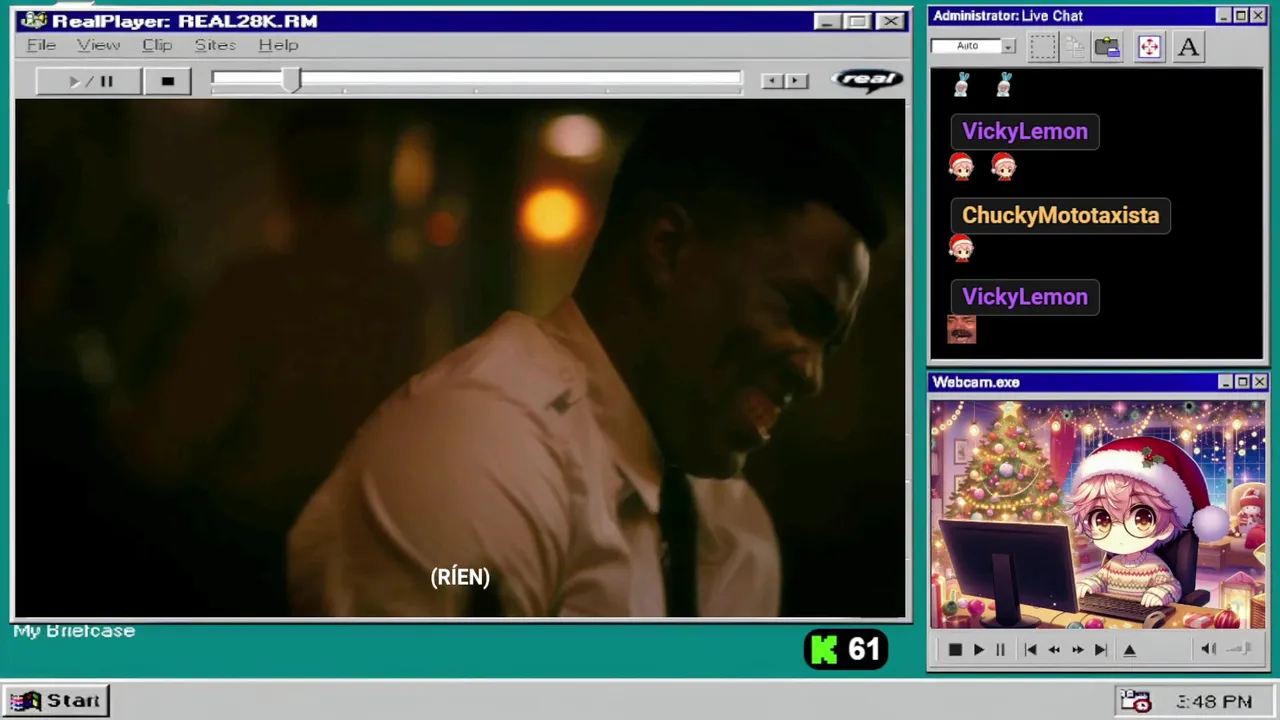
Task: Click the Webcam fast-forward button
Action: (x=1077, y=650)
